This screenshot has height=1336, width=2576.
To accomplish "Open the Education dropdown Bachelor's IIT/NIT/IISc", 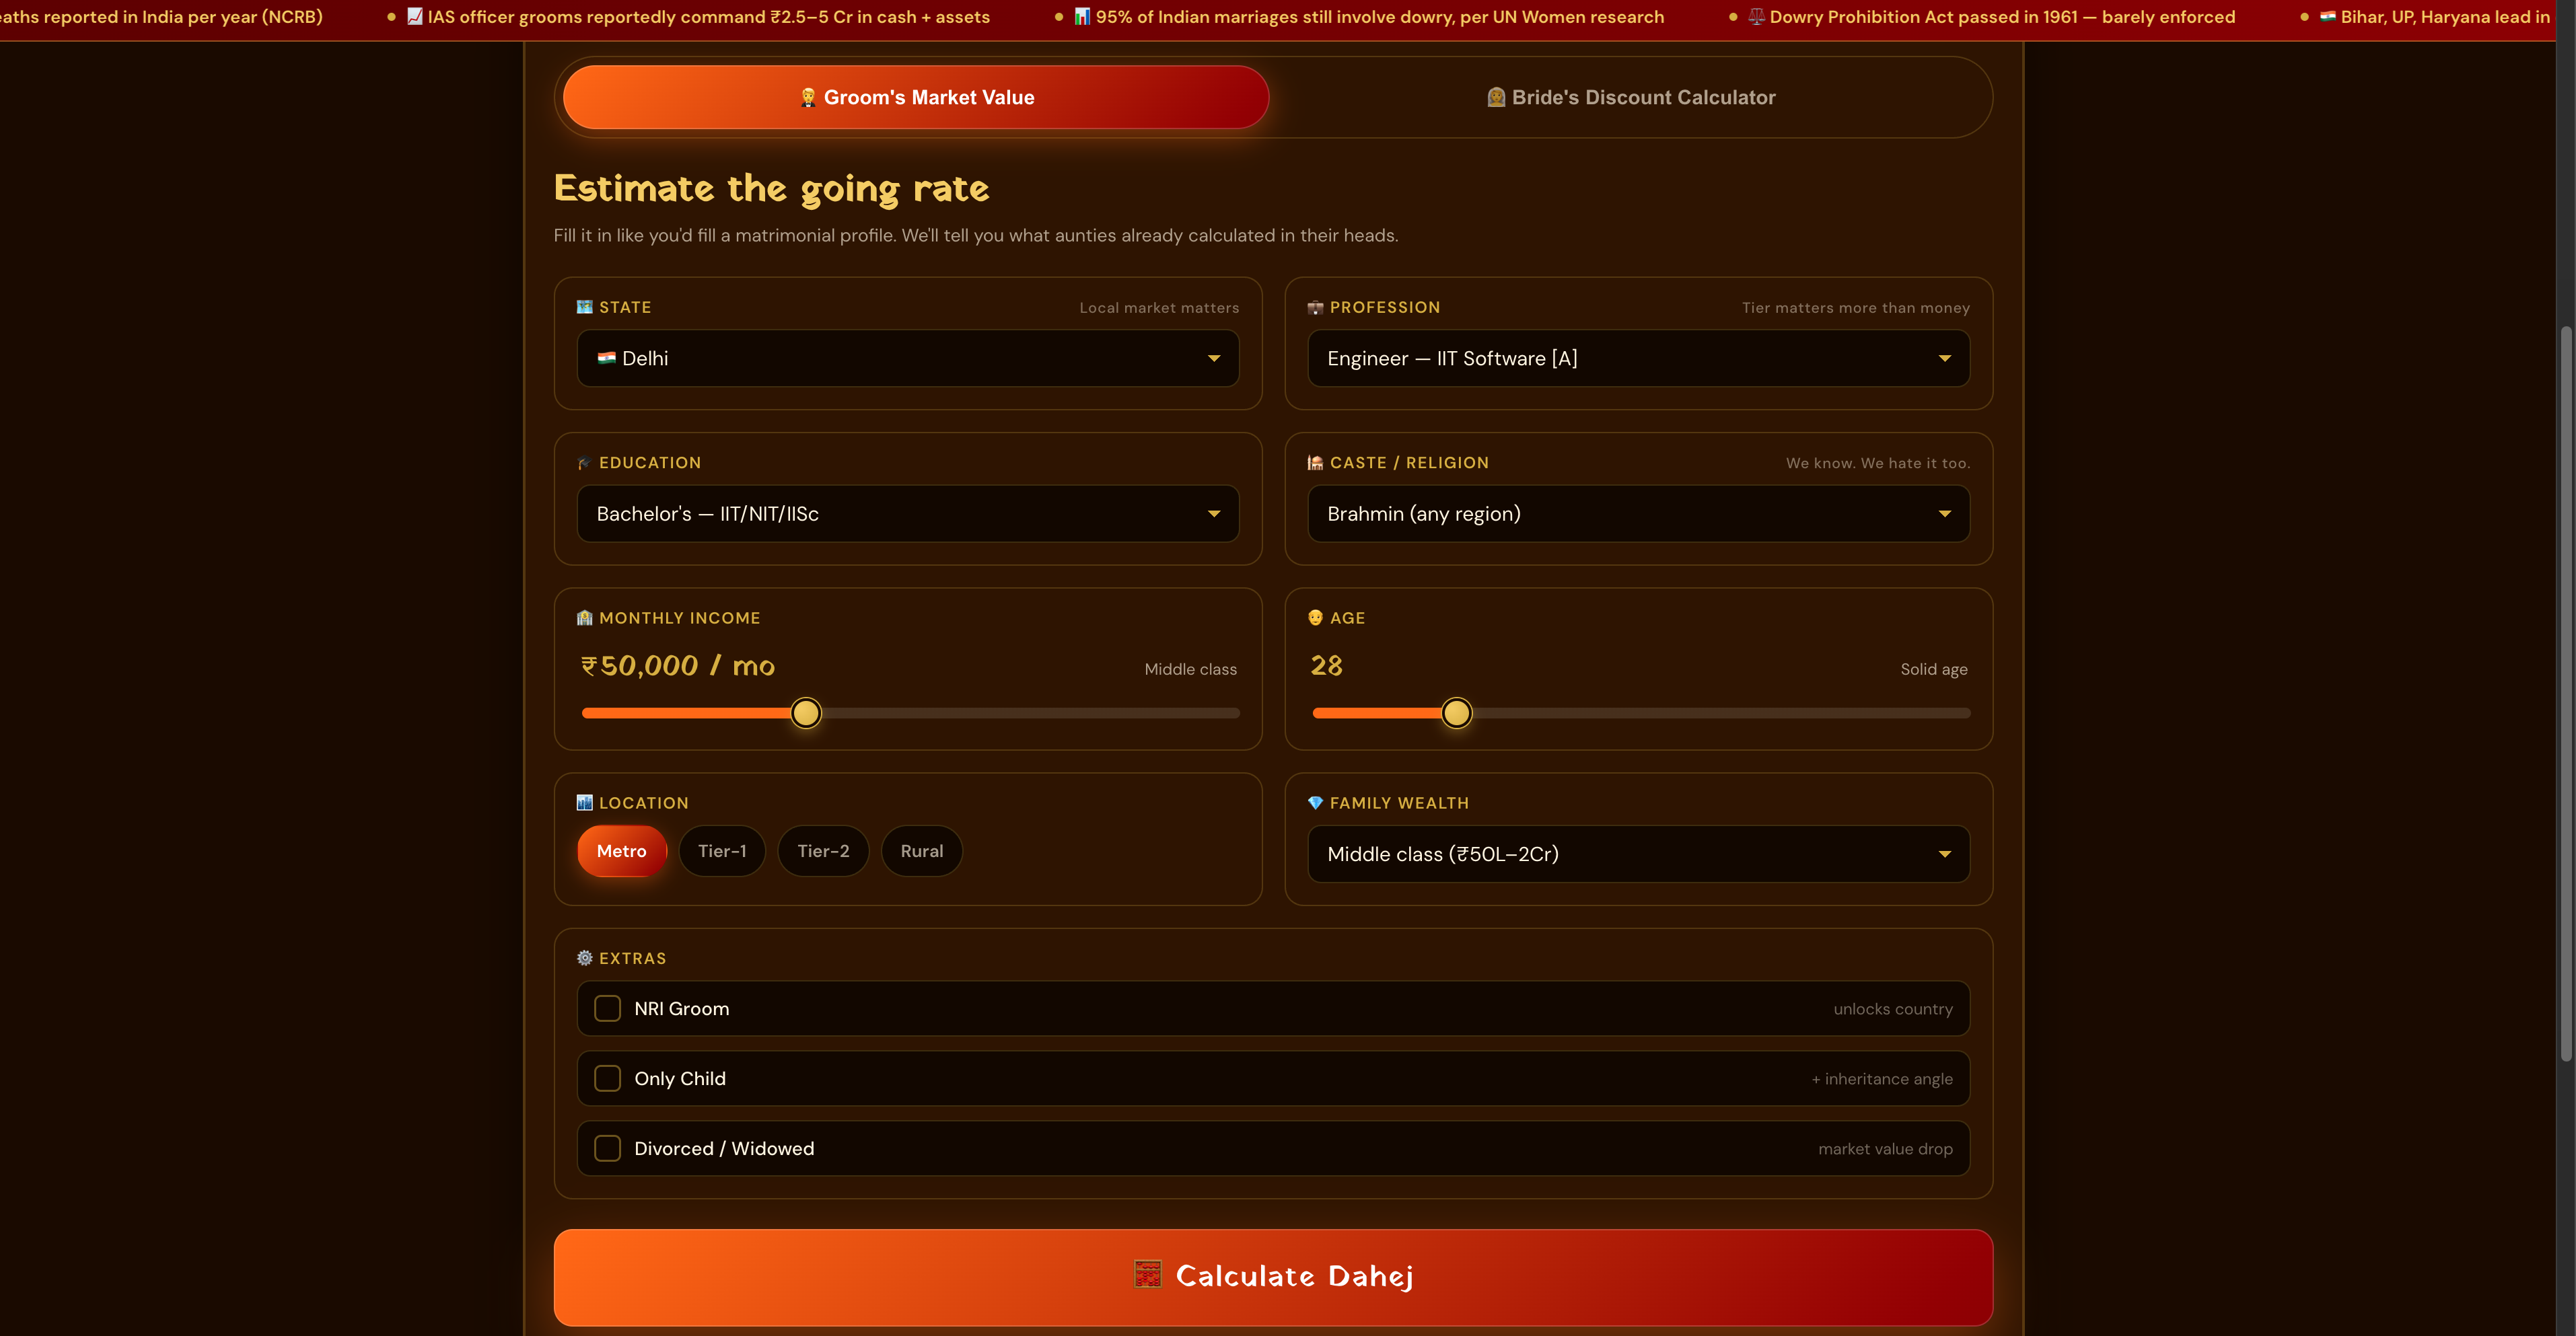I will point(908,514).
